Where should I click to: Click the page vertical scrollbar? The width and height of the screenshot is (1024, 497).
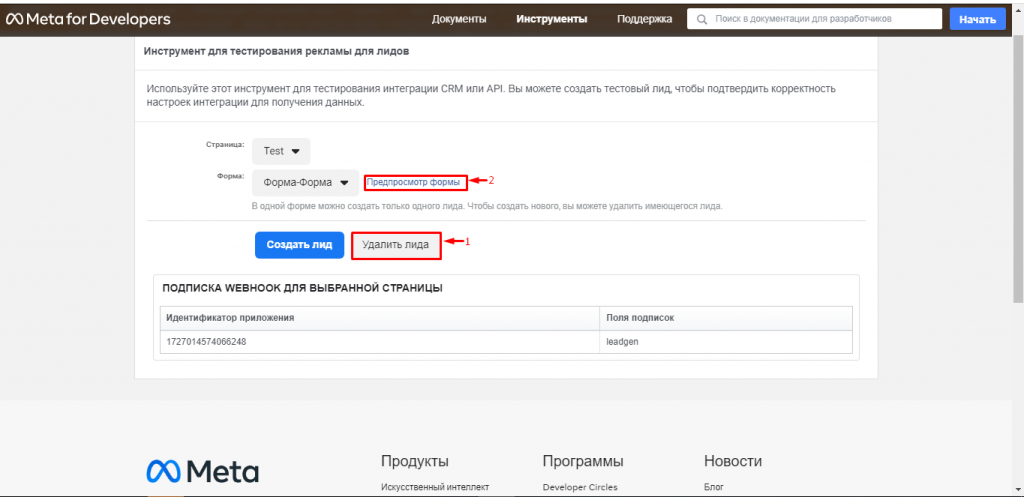click(x=1018, y=170)
